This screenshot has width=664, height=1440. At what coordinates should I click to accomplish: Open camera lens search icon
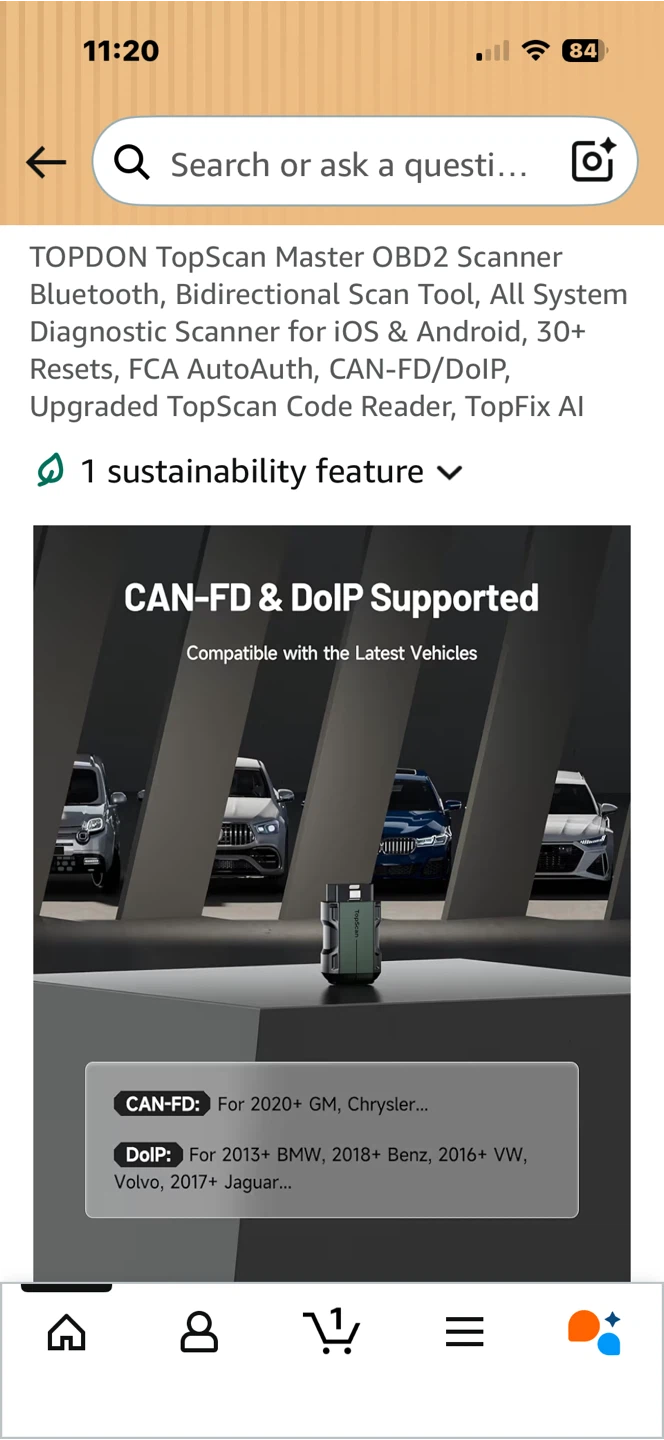point(592,161)
